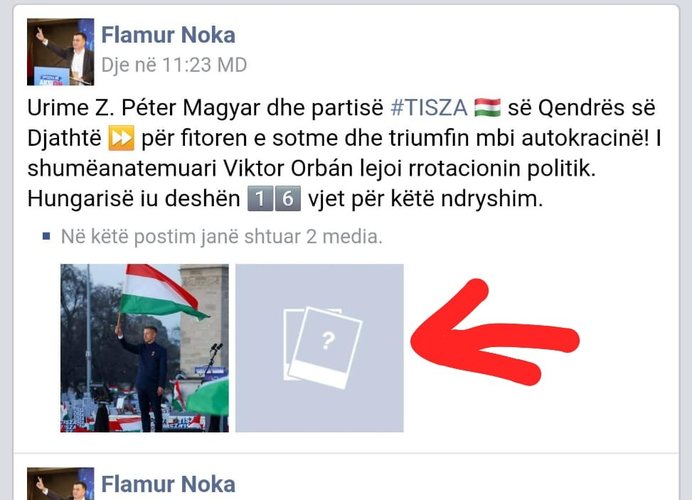Image resolution: width=692 pixels, height=500 pixels.
Task: Click the divider between the two posts
Action: [x=346, y=453]
